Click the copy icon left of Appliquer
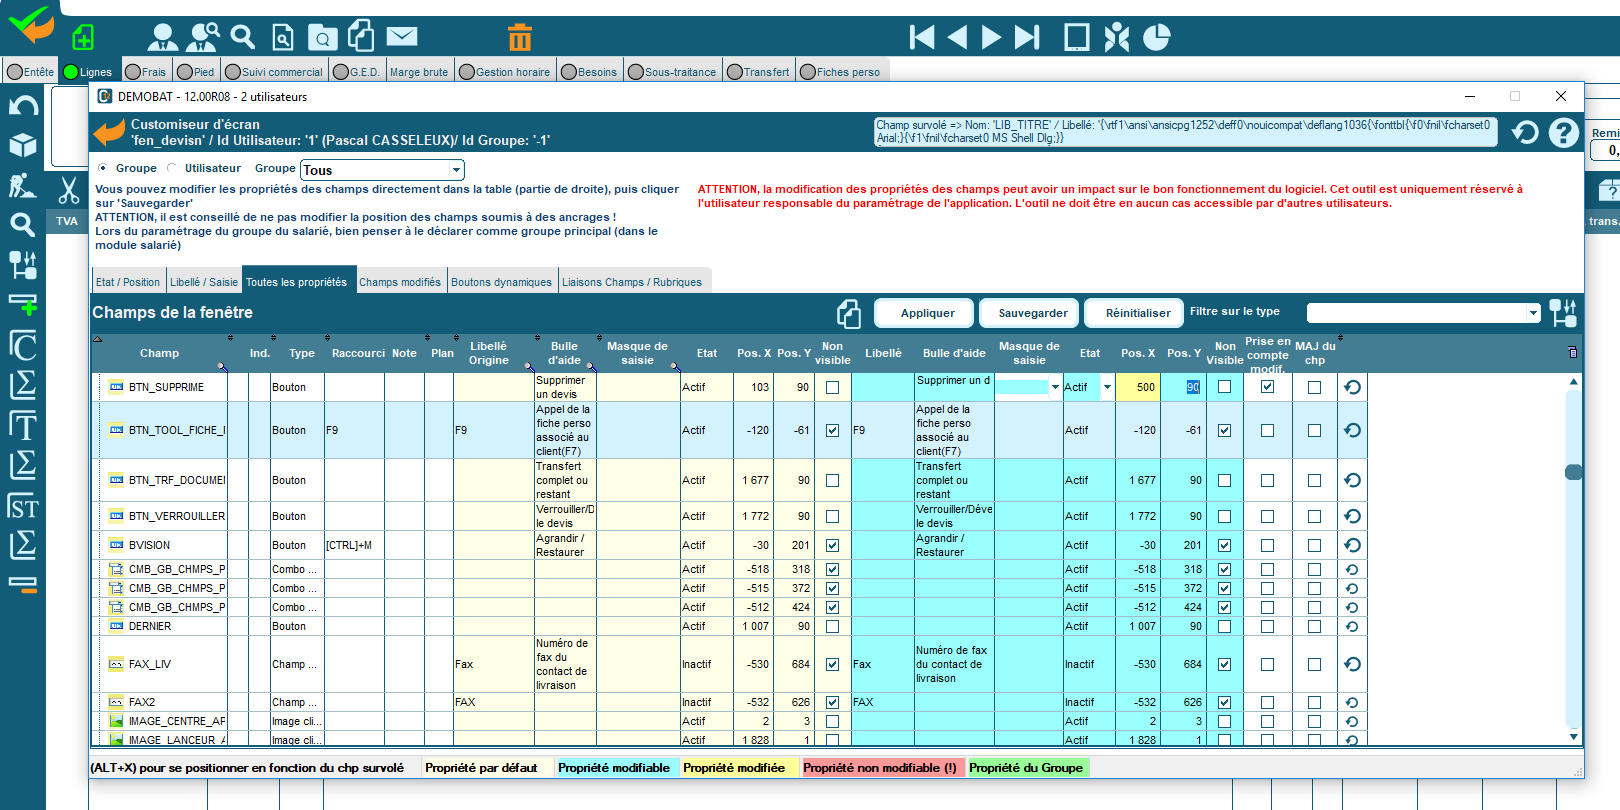The image size is (1620, 810). (849, 314)
